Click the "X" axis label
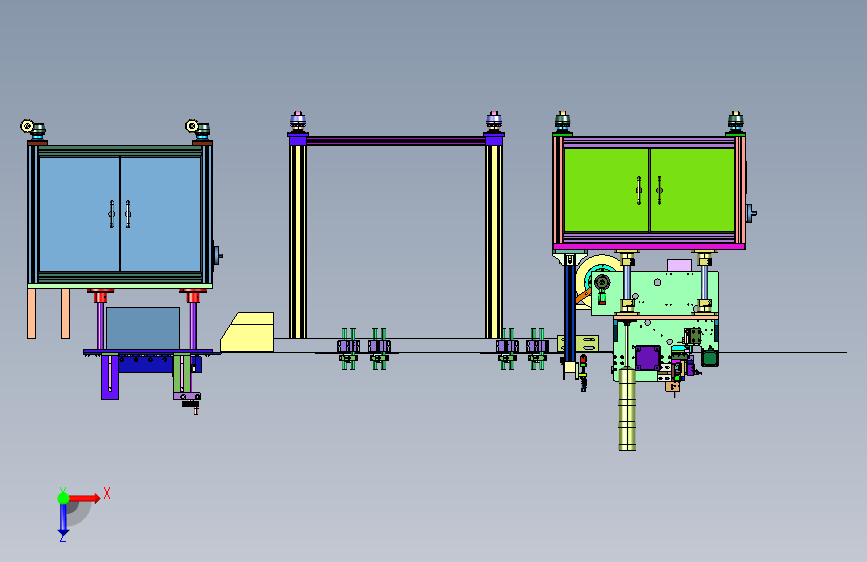867x562 pixels. coord(107,493)
